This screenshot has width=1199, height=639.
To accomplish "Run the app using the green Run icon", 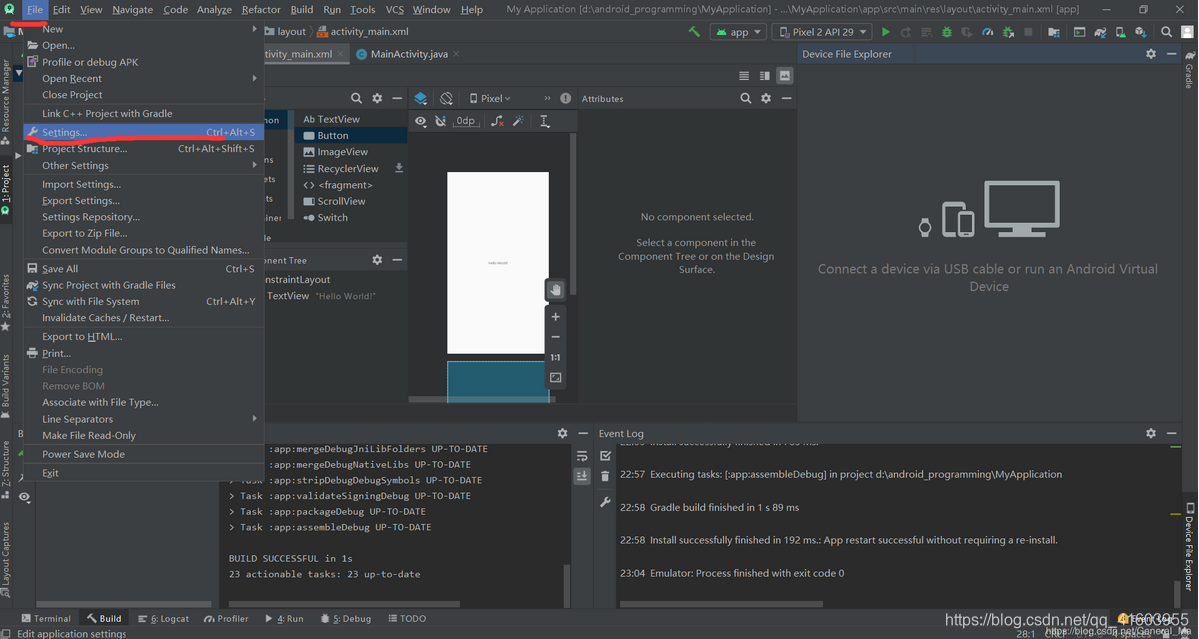I will pos(886,31).
